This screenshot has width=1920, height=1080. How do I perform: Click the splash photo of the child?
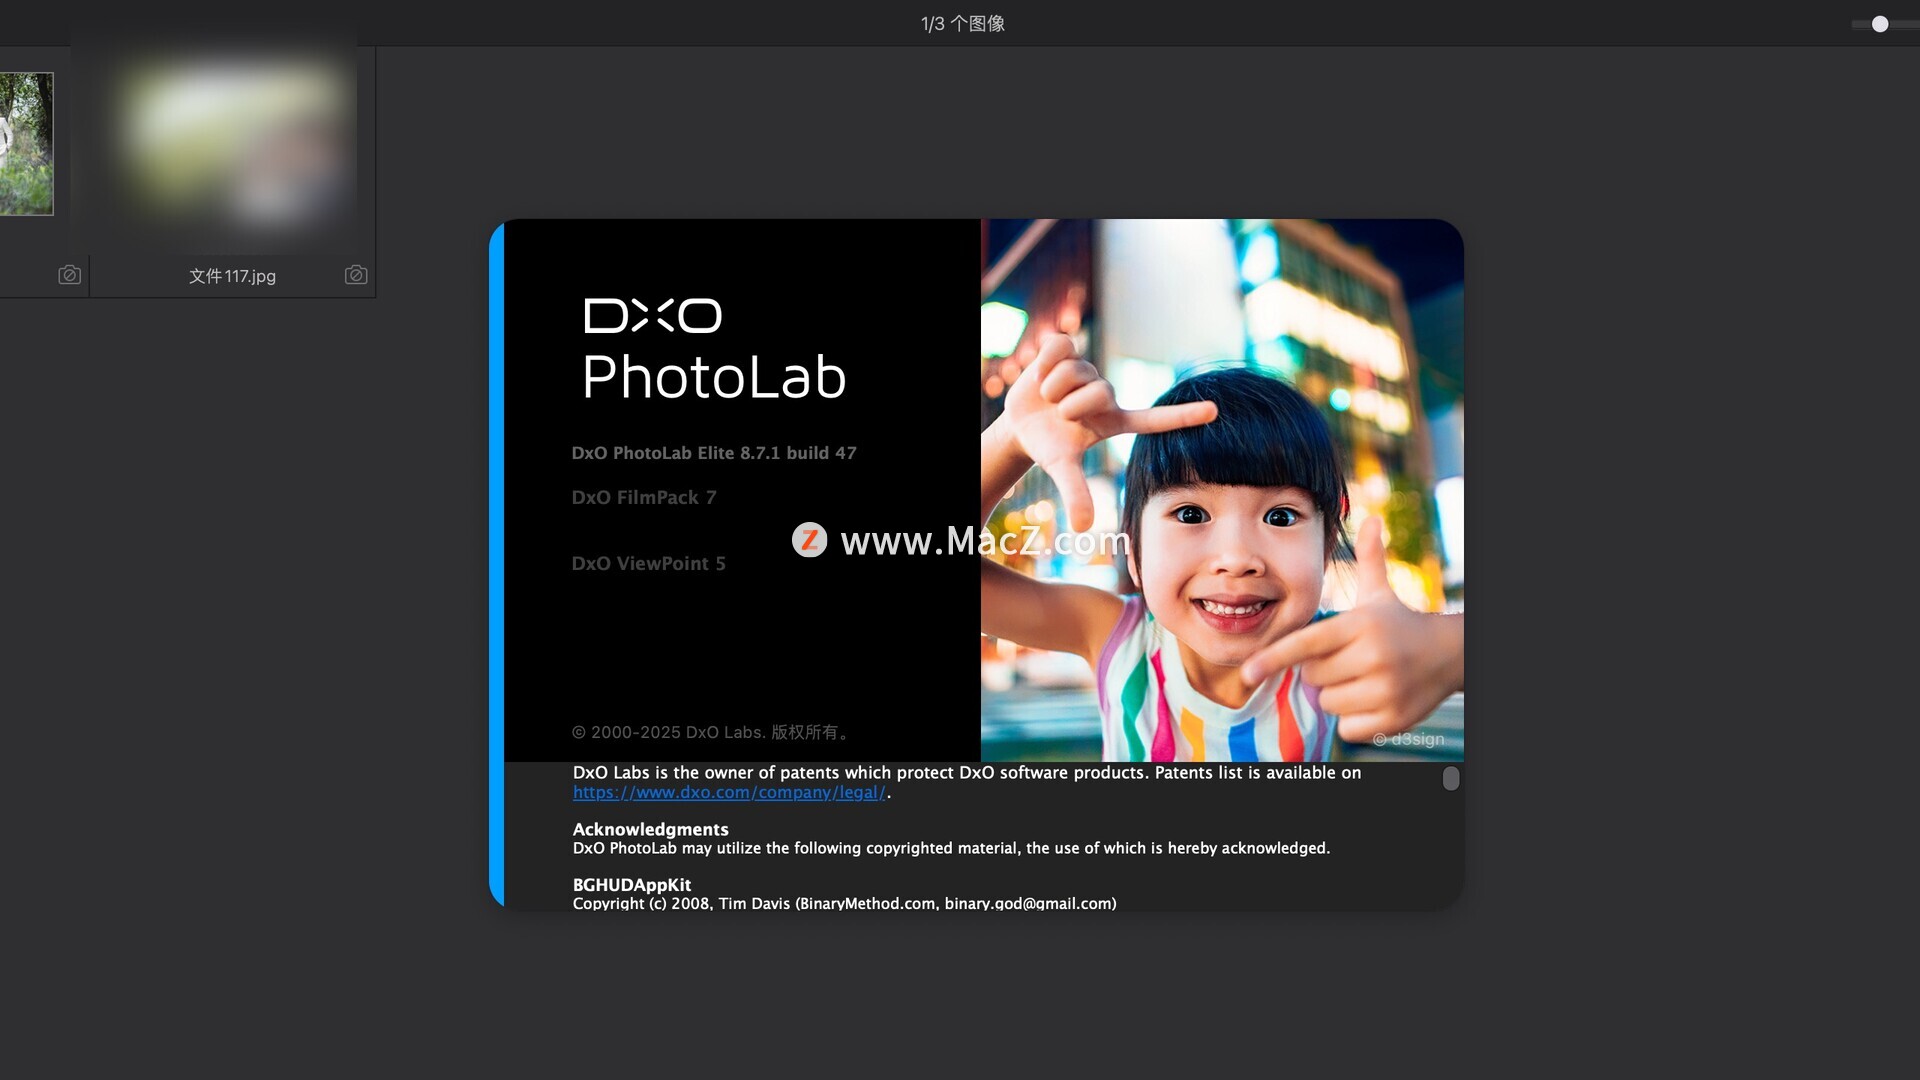(1222, 490)
